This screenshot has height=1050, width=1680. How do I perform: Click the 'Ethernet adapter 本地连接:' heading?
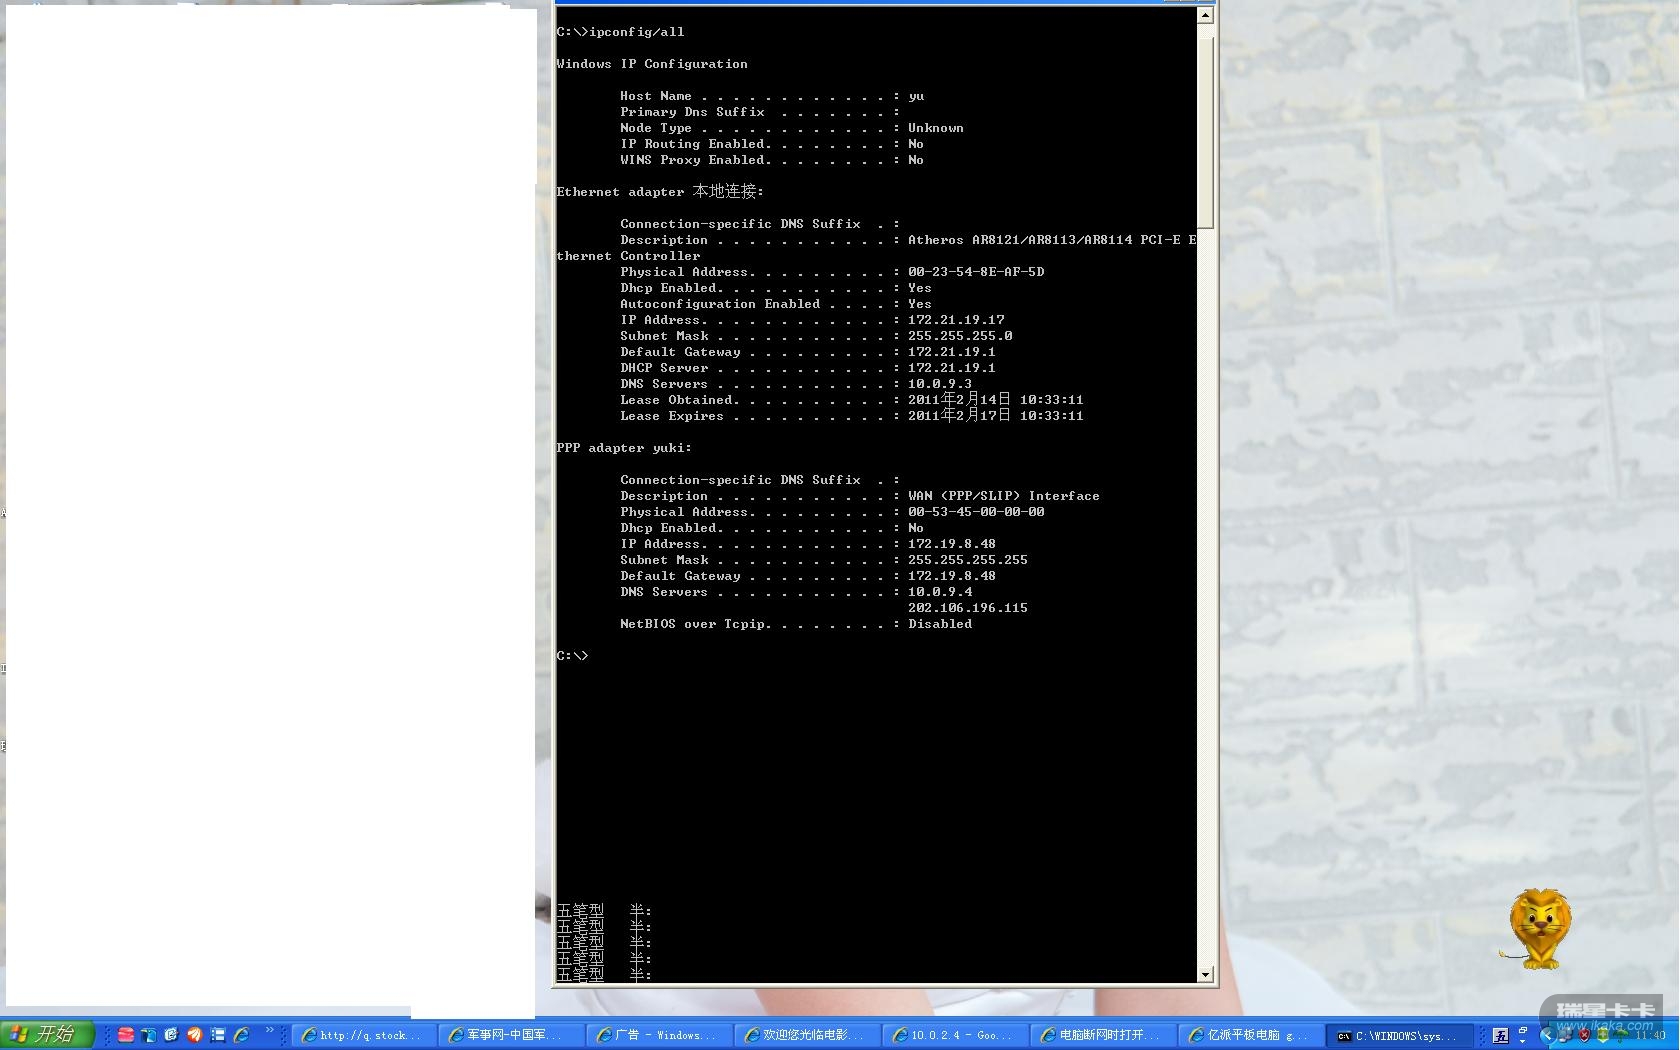tap(660, 191)
